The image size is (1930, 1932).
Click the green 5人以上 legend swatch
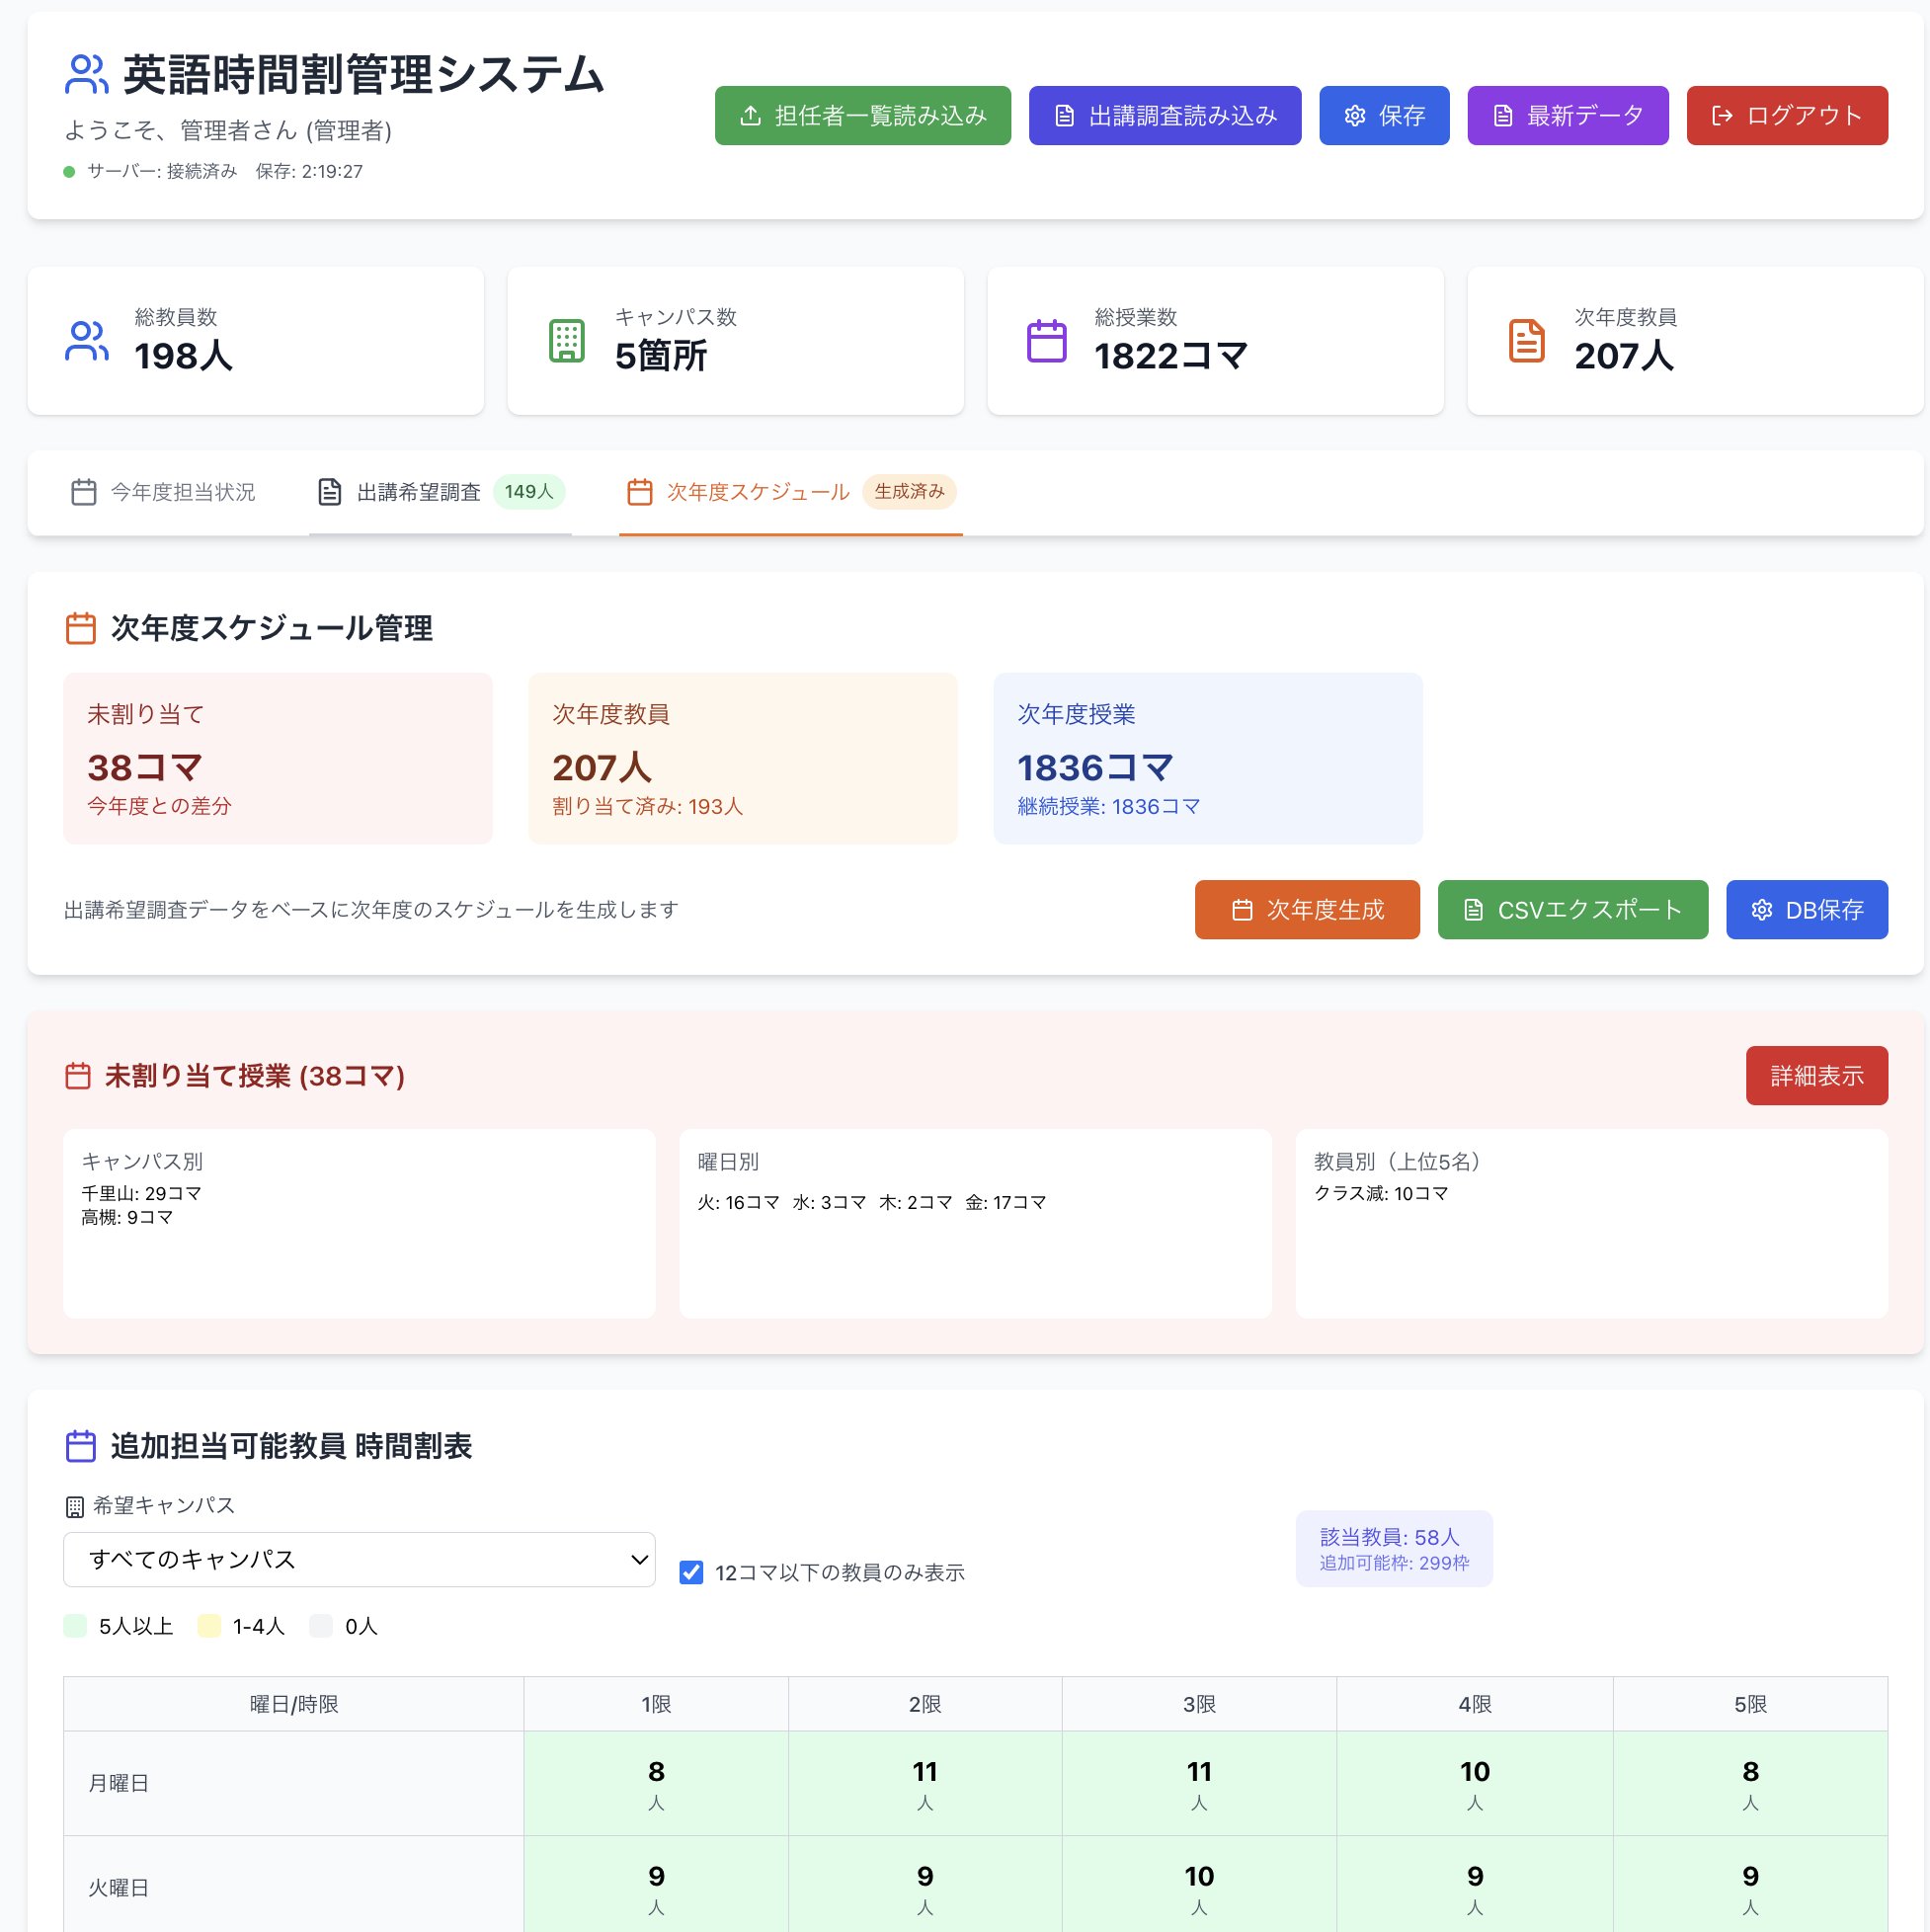pyautogui.click(x=75, y=1626)
